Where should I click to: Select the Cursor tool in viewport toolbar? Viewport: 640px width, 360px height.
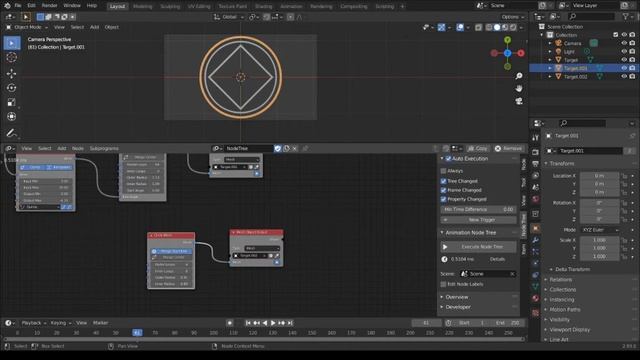[12, 58]
